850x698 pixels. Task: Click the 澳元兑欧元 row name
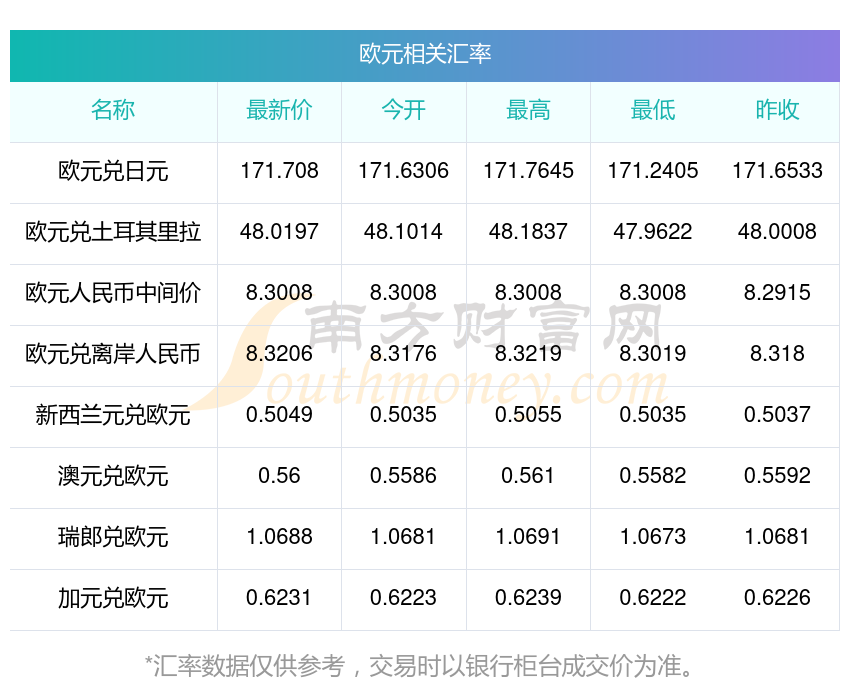[113, 476]
